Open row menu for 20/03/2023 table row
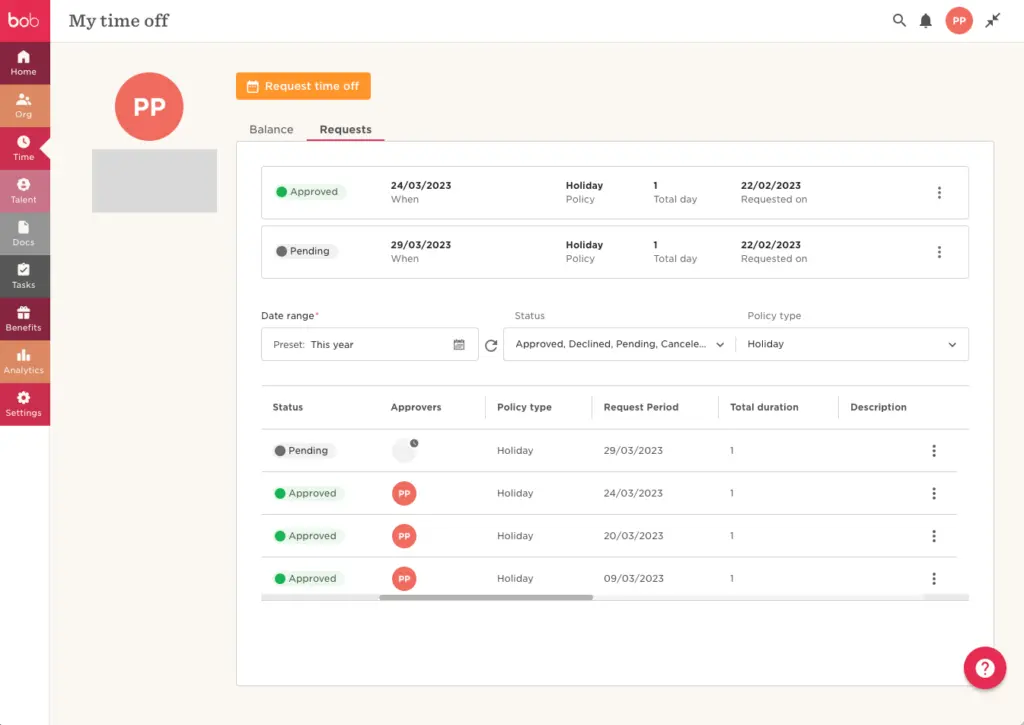This screenshot has height=725, width=1024. (934, 536)
